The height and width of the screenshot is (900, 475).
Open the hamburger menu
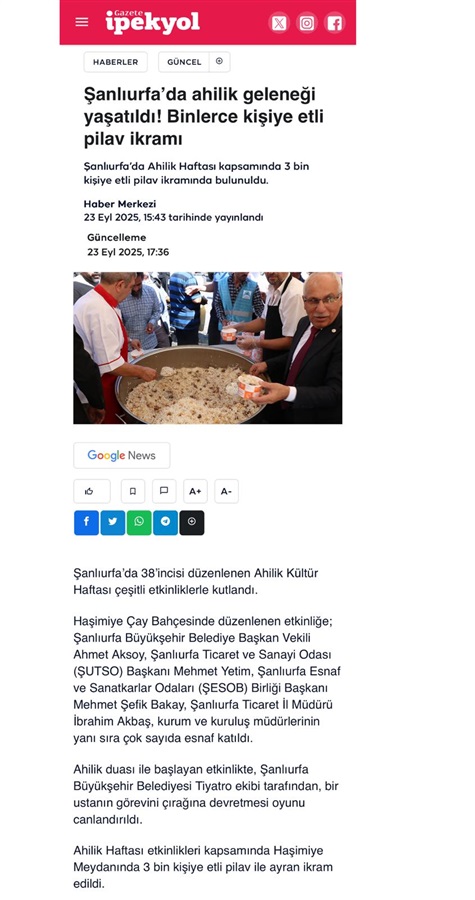82,22
